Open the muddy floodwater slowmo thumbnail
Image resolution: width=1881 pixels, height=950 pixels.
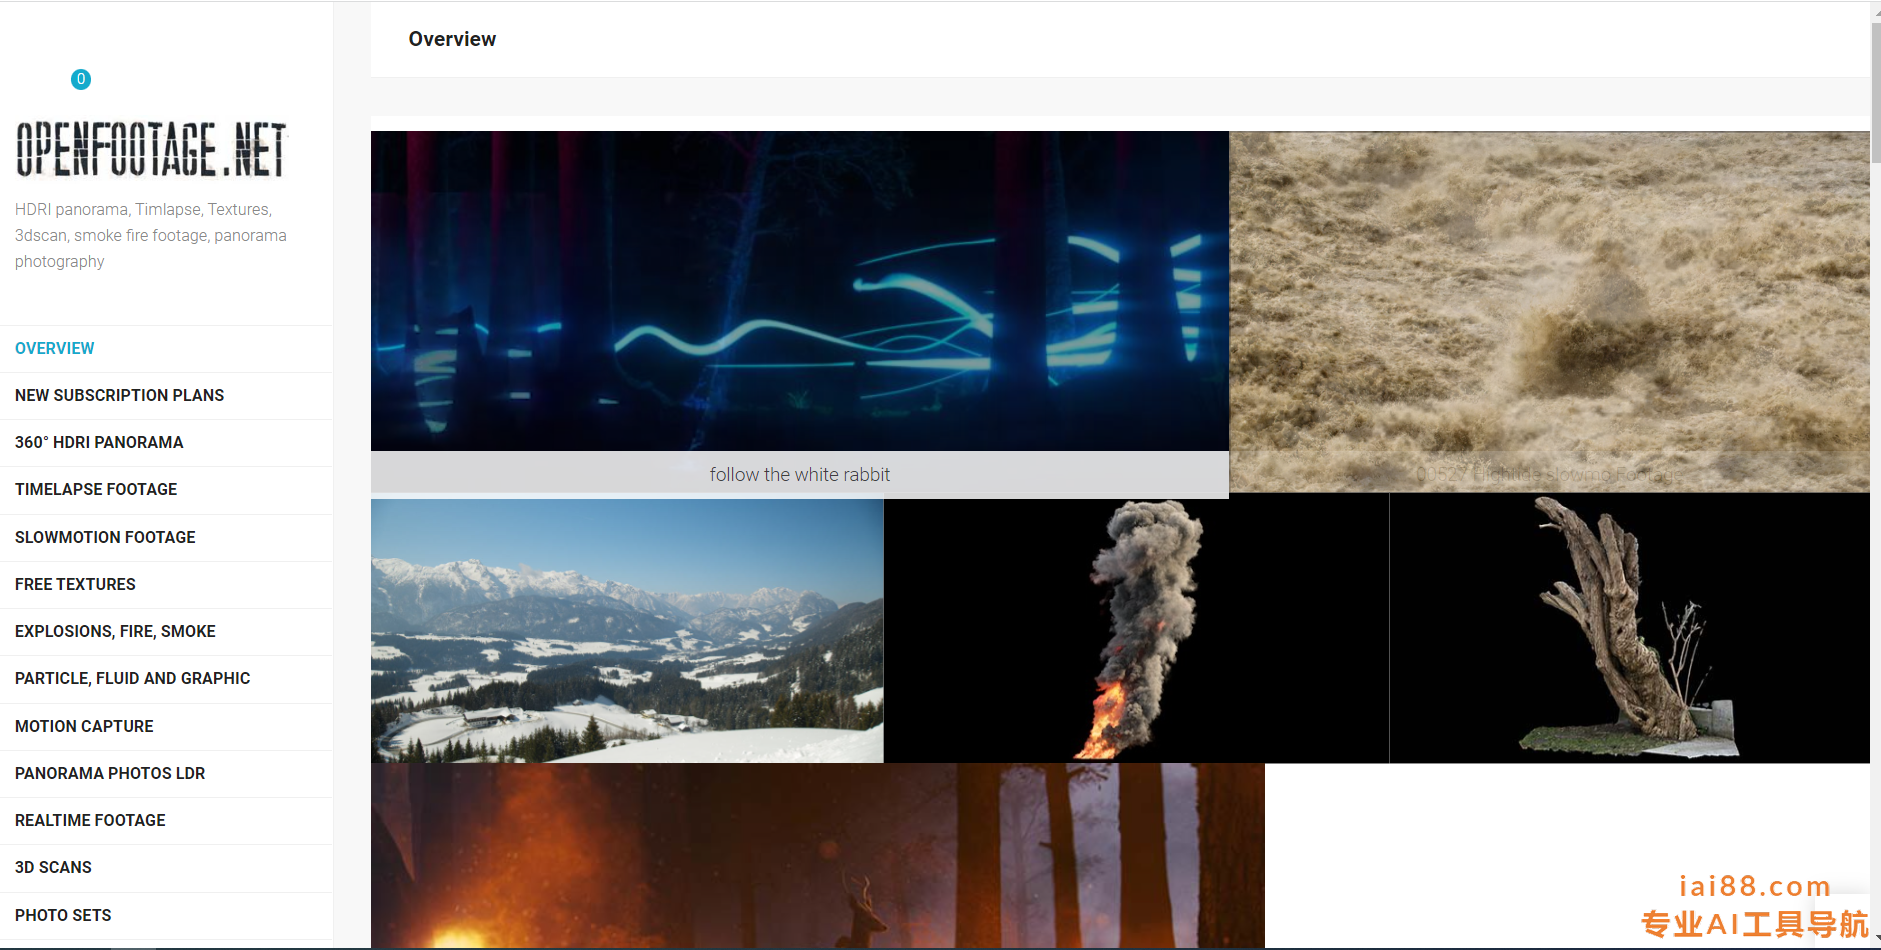click(1549, 312)
